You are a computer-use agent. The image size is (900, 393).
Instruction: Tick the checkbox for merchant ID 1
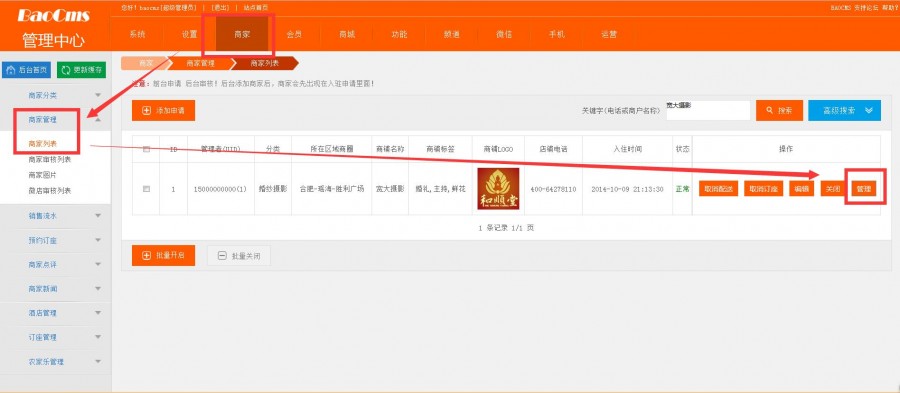click(x=146, y=189)
